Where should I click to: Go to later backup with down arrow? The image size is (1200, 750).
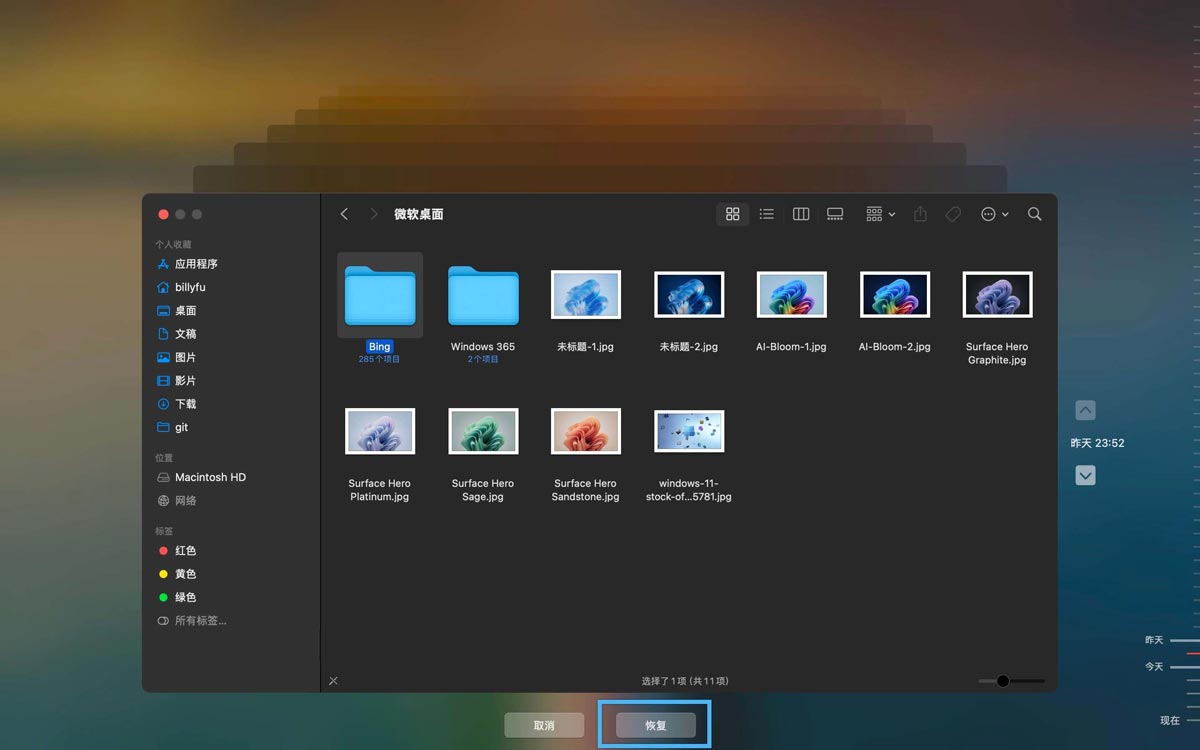pyautogui.click(x=1085, y=476)
